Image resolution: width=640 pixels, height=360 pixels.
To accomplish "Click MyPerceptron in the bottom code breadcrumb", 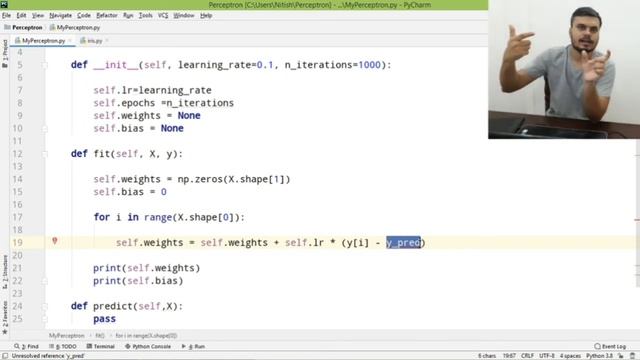I will (67, 336).
